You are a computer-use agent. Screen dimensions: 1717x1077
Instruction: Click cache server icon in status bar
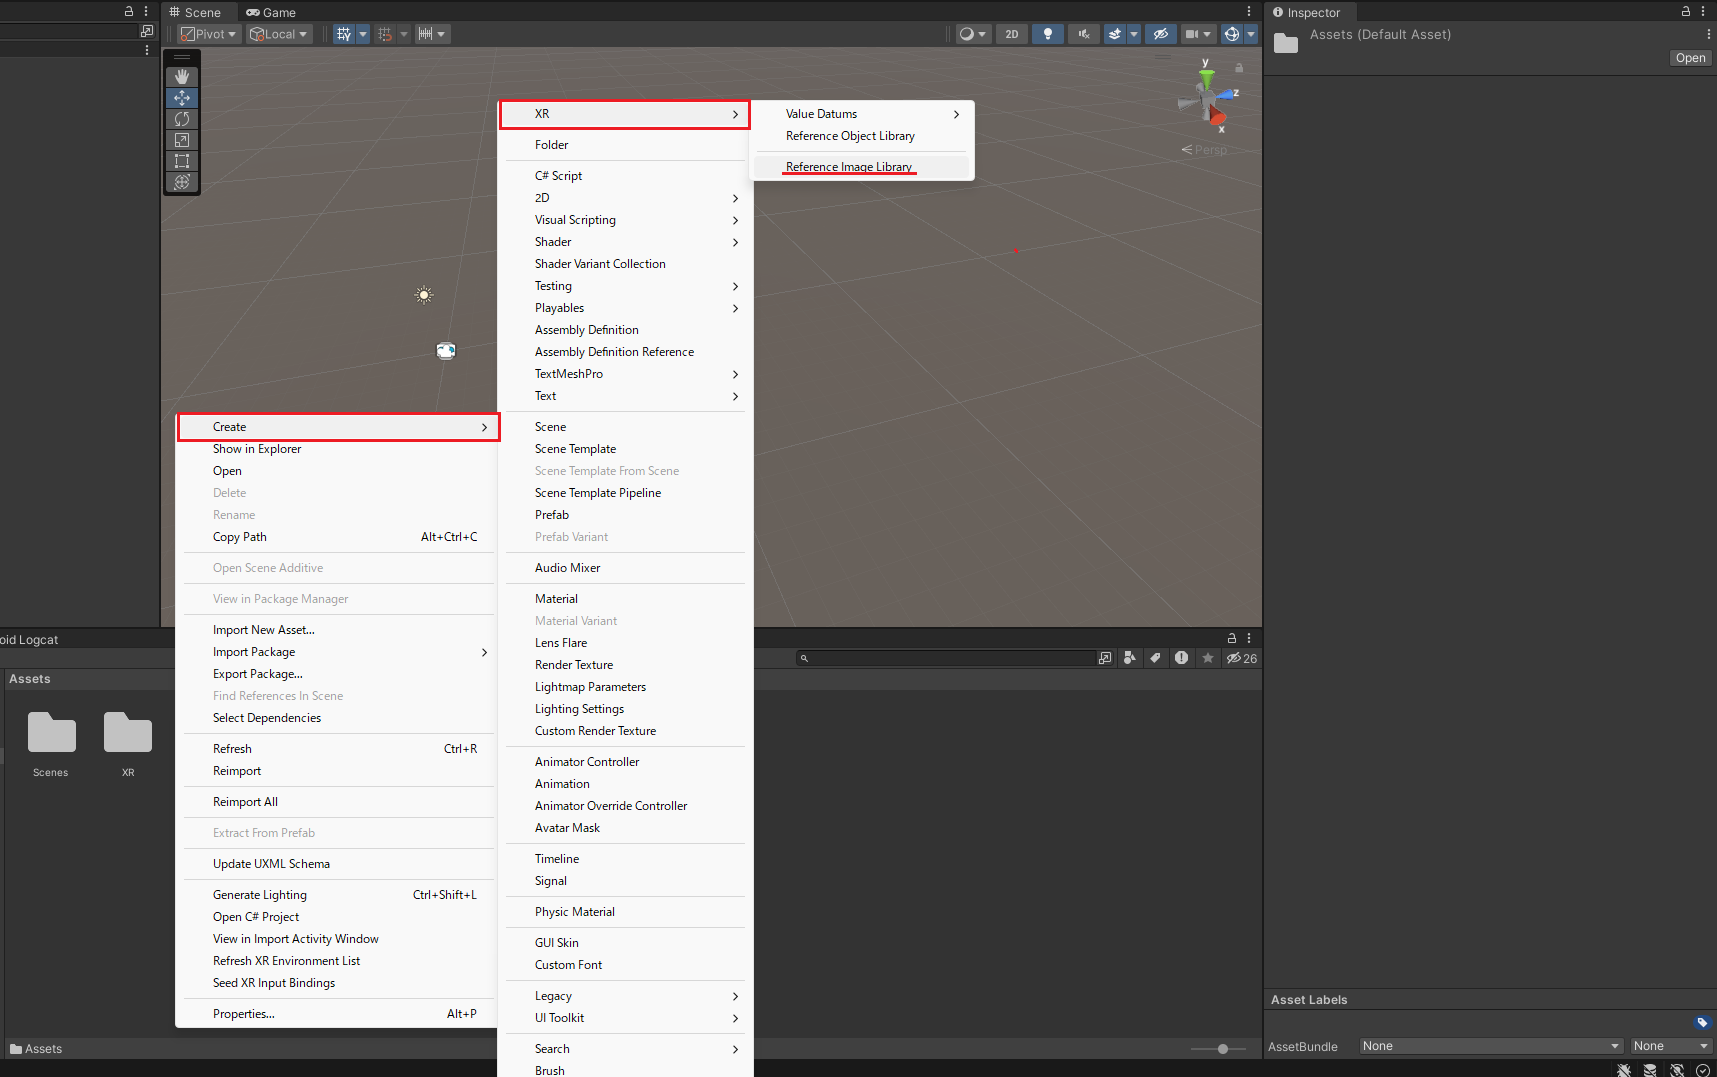pyautogui.click(x=1650, y=1070)
